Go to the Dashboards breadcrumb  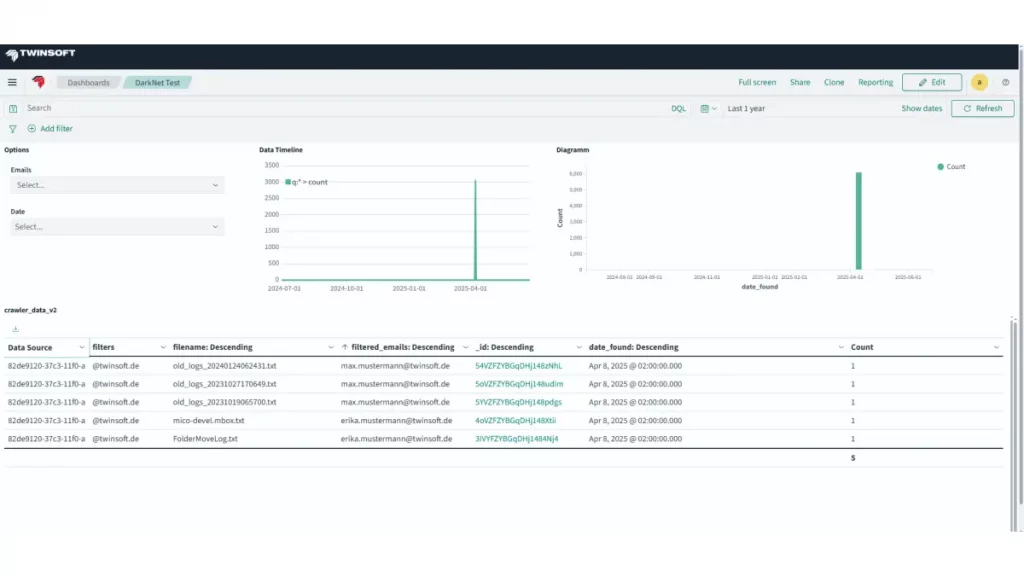click(x=88, y=83)
